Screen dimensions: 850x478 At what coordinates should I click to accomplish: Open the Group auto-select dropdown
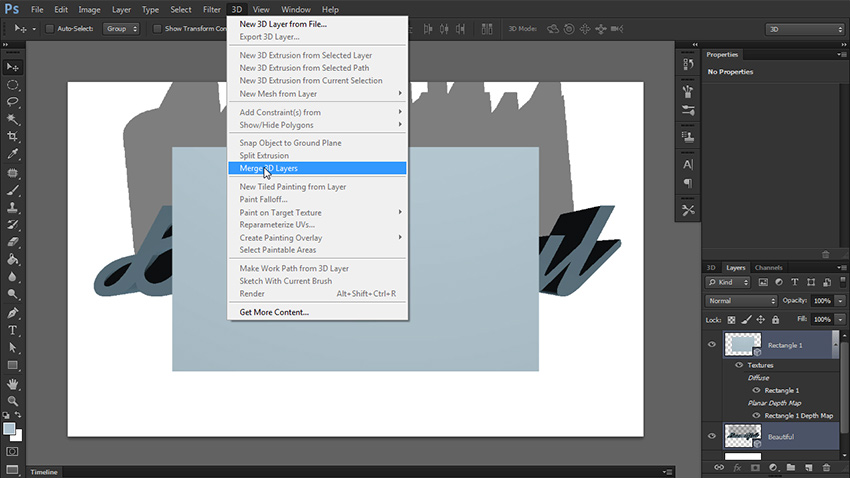(122, 28)
